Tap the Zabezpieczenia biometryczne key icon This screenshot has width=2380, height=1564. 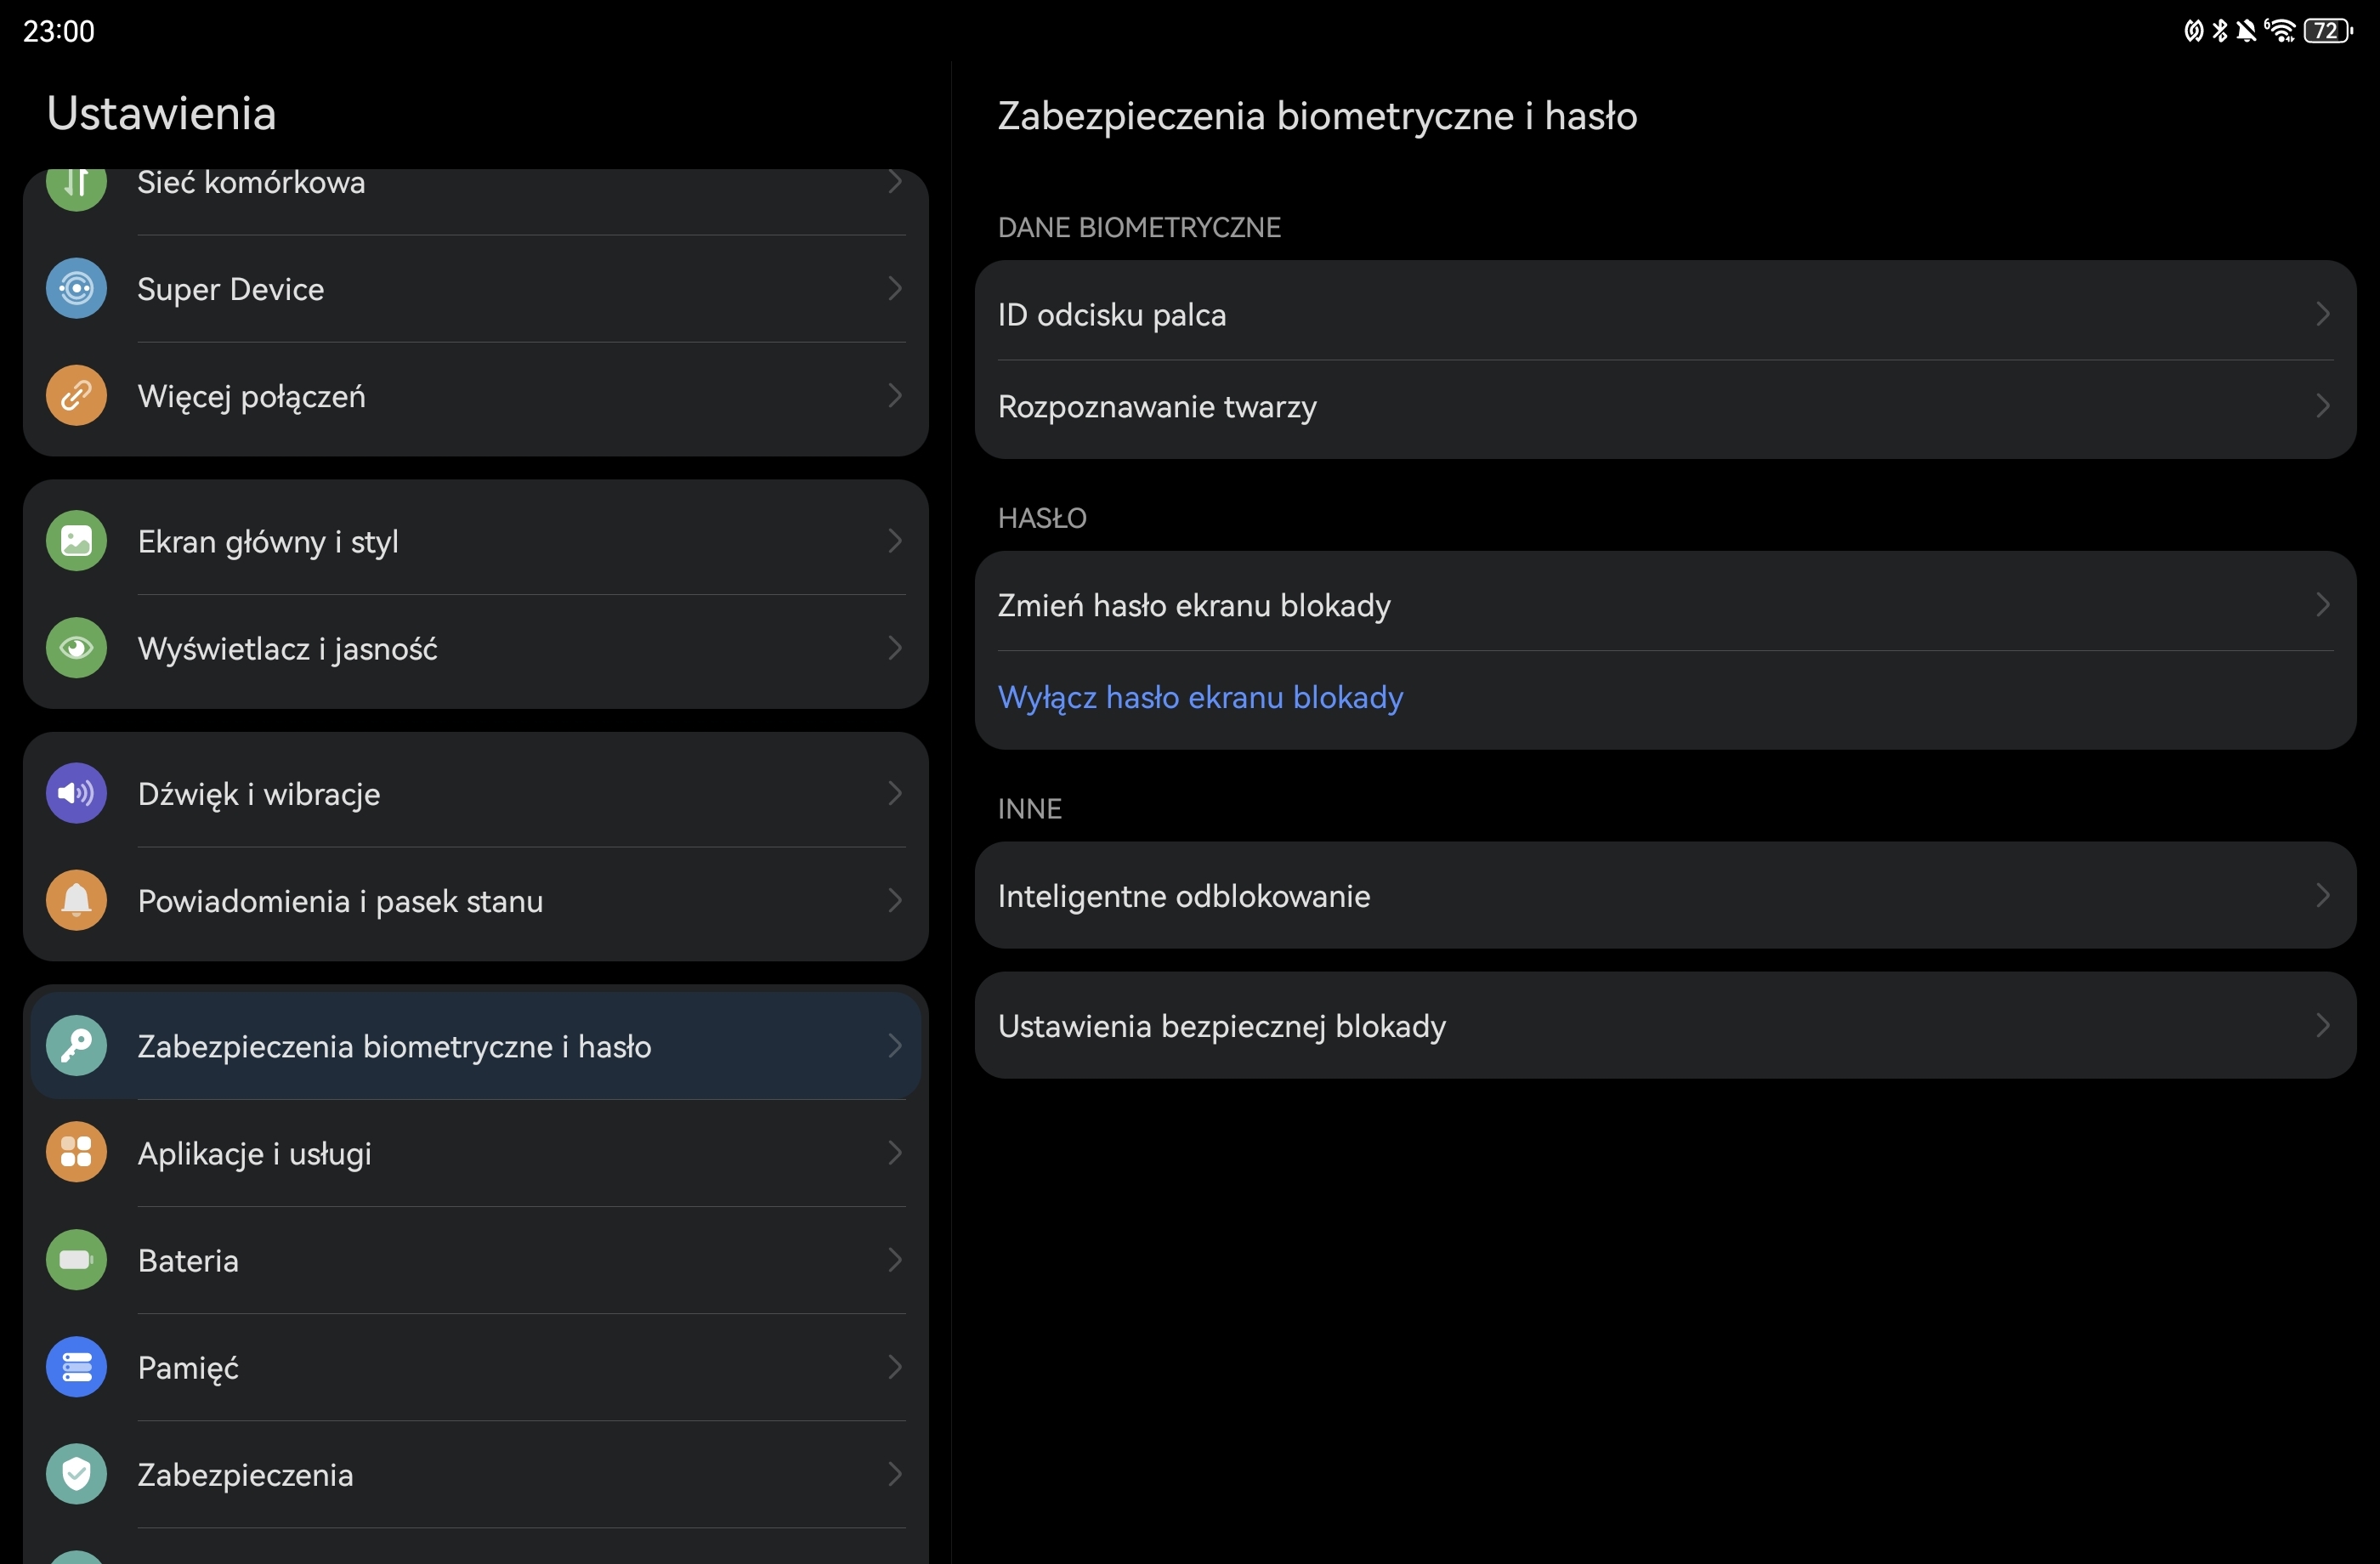click(76, 1046)
